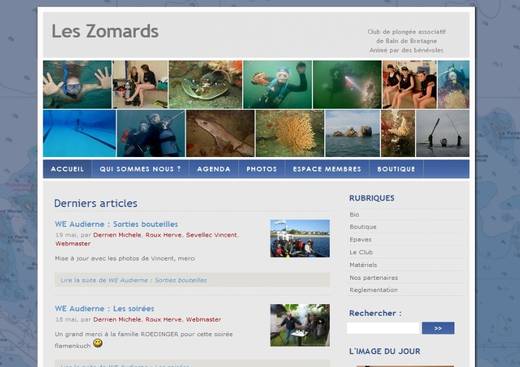The width and height of the screenshot is (520, 367).
Task: Open the QUI SOMMES NOUS ? menu
Action: coord(140,169)
